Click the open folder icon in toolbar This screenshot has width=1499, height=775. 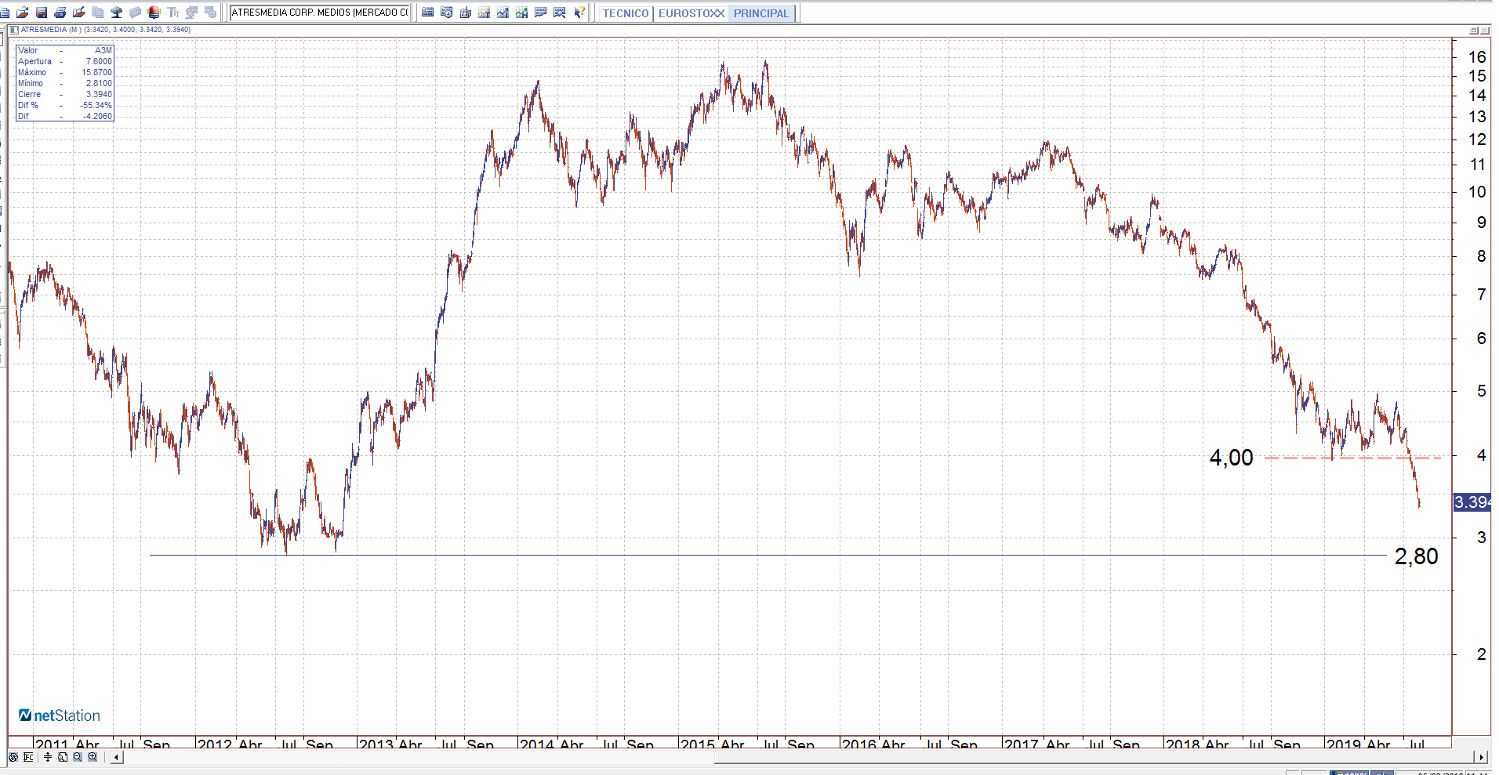click(21, 13)
